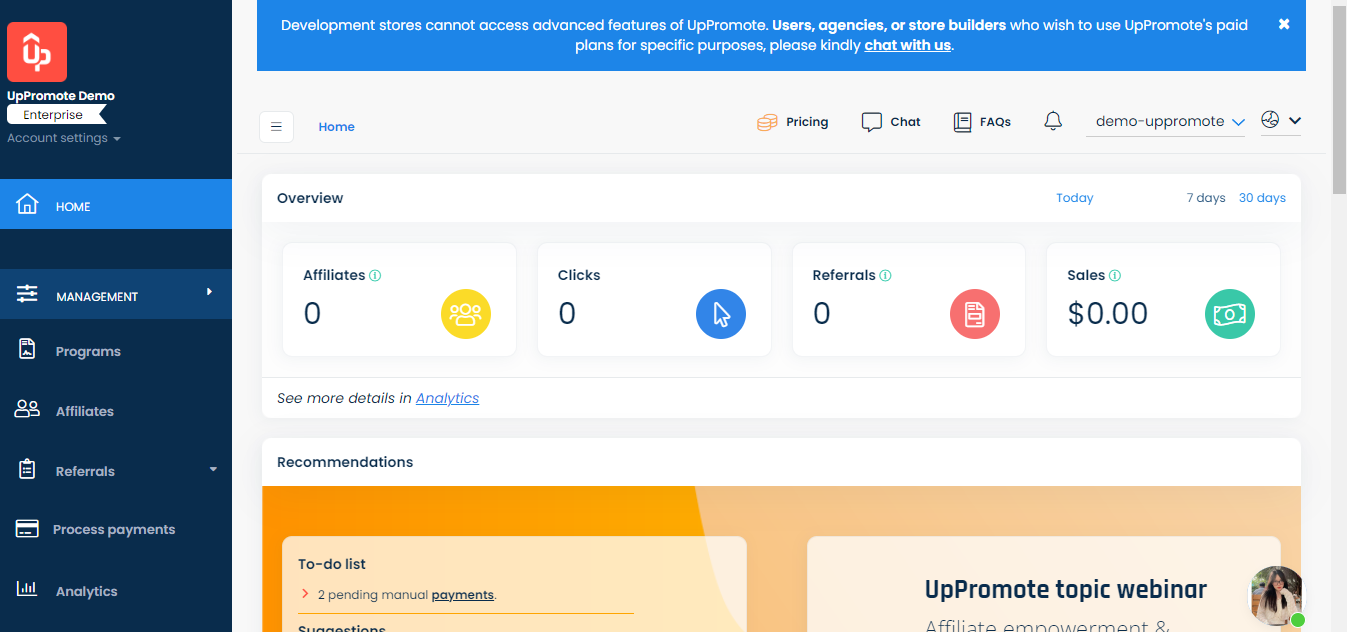Click info icon next to Affiliates

375,275
